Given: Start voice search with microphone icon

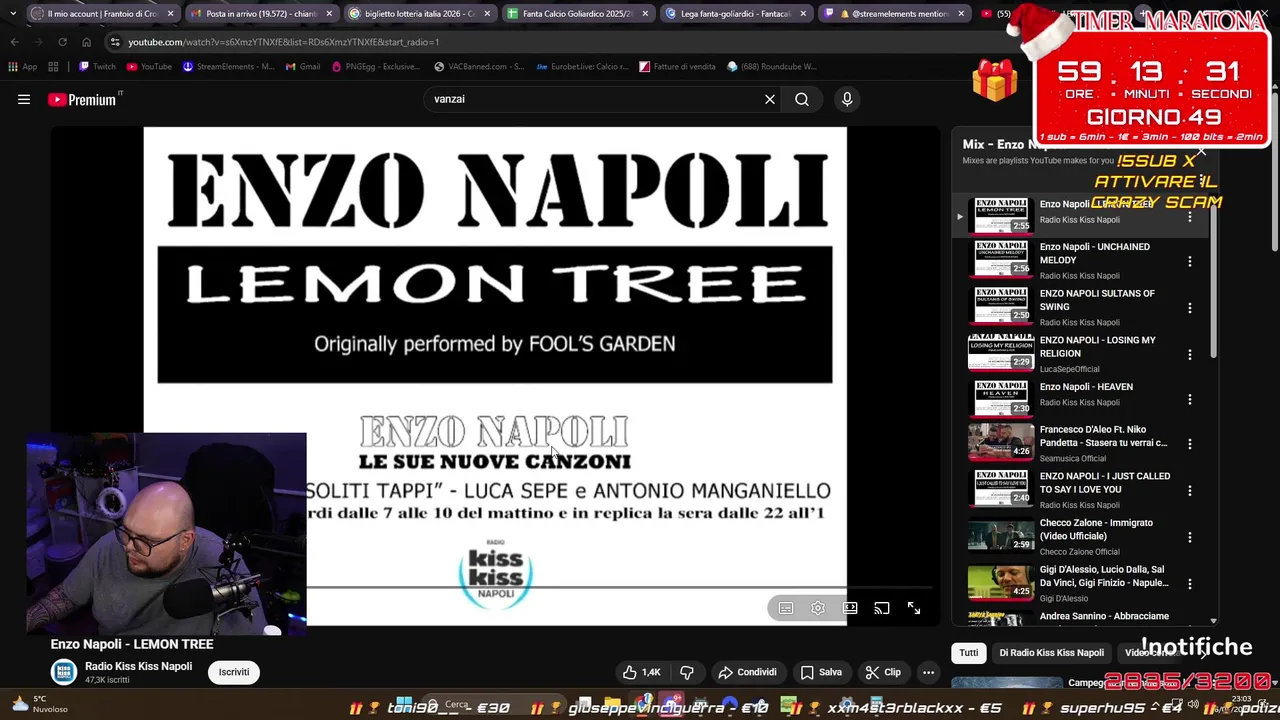Looking at the screenshot, I should (847, 99).
